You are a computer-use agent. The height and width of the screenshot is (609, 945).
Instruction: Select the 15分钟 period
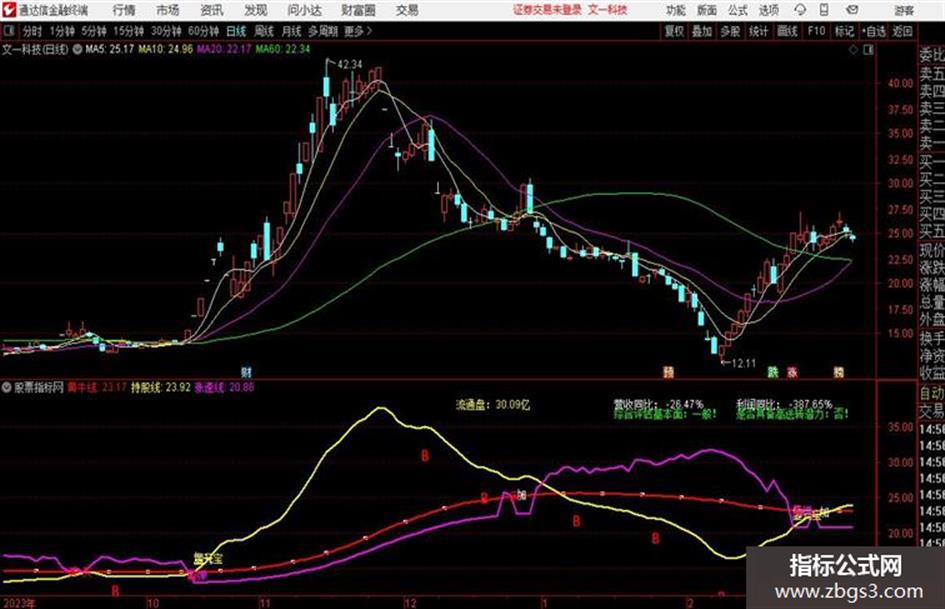128,31
